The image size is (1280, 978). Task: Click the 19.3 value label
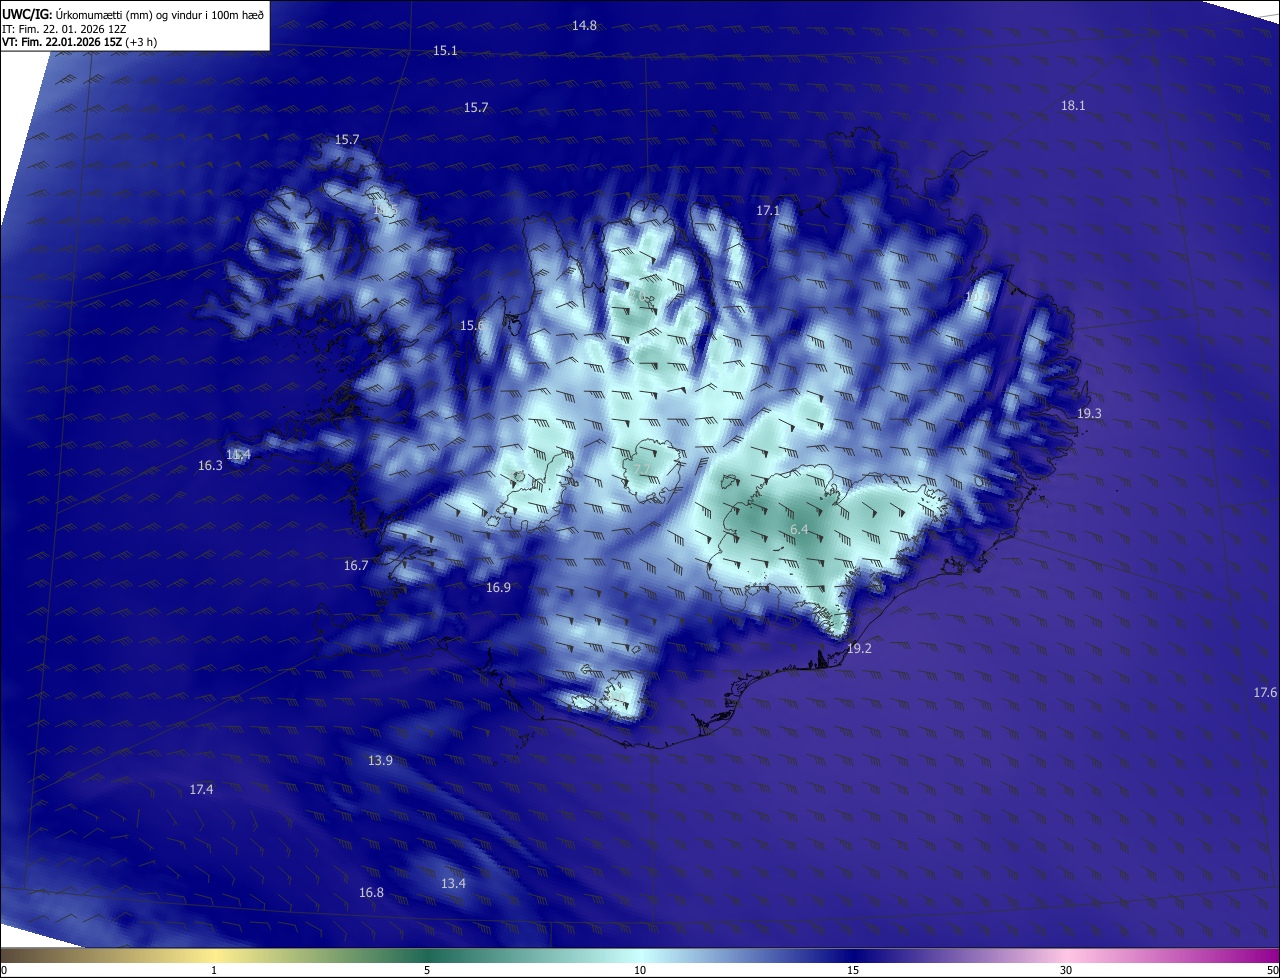pyautogui.click(x=1089, y=413)
